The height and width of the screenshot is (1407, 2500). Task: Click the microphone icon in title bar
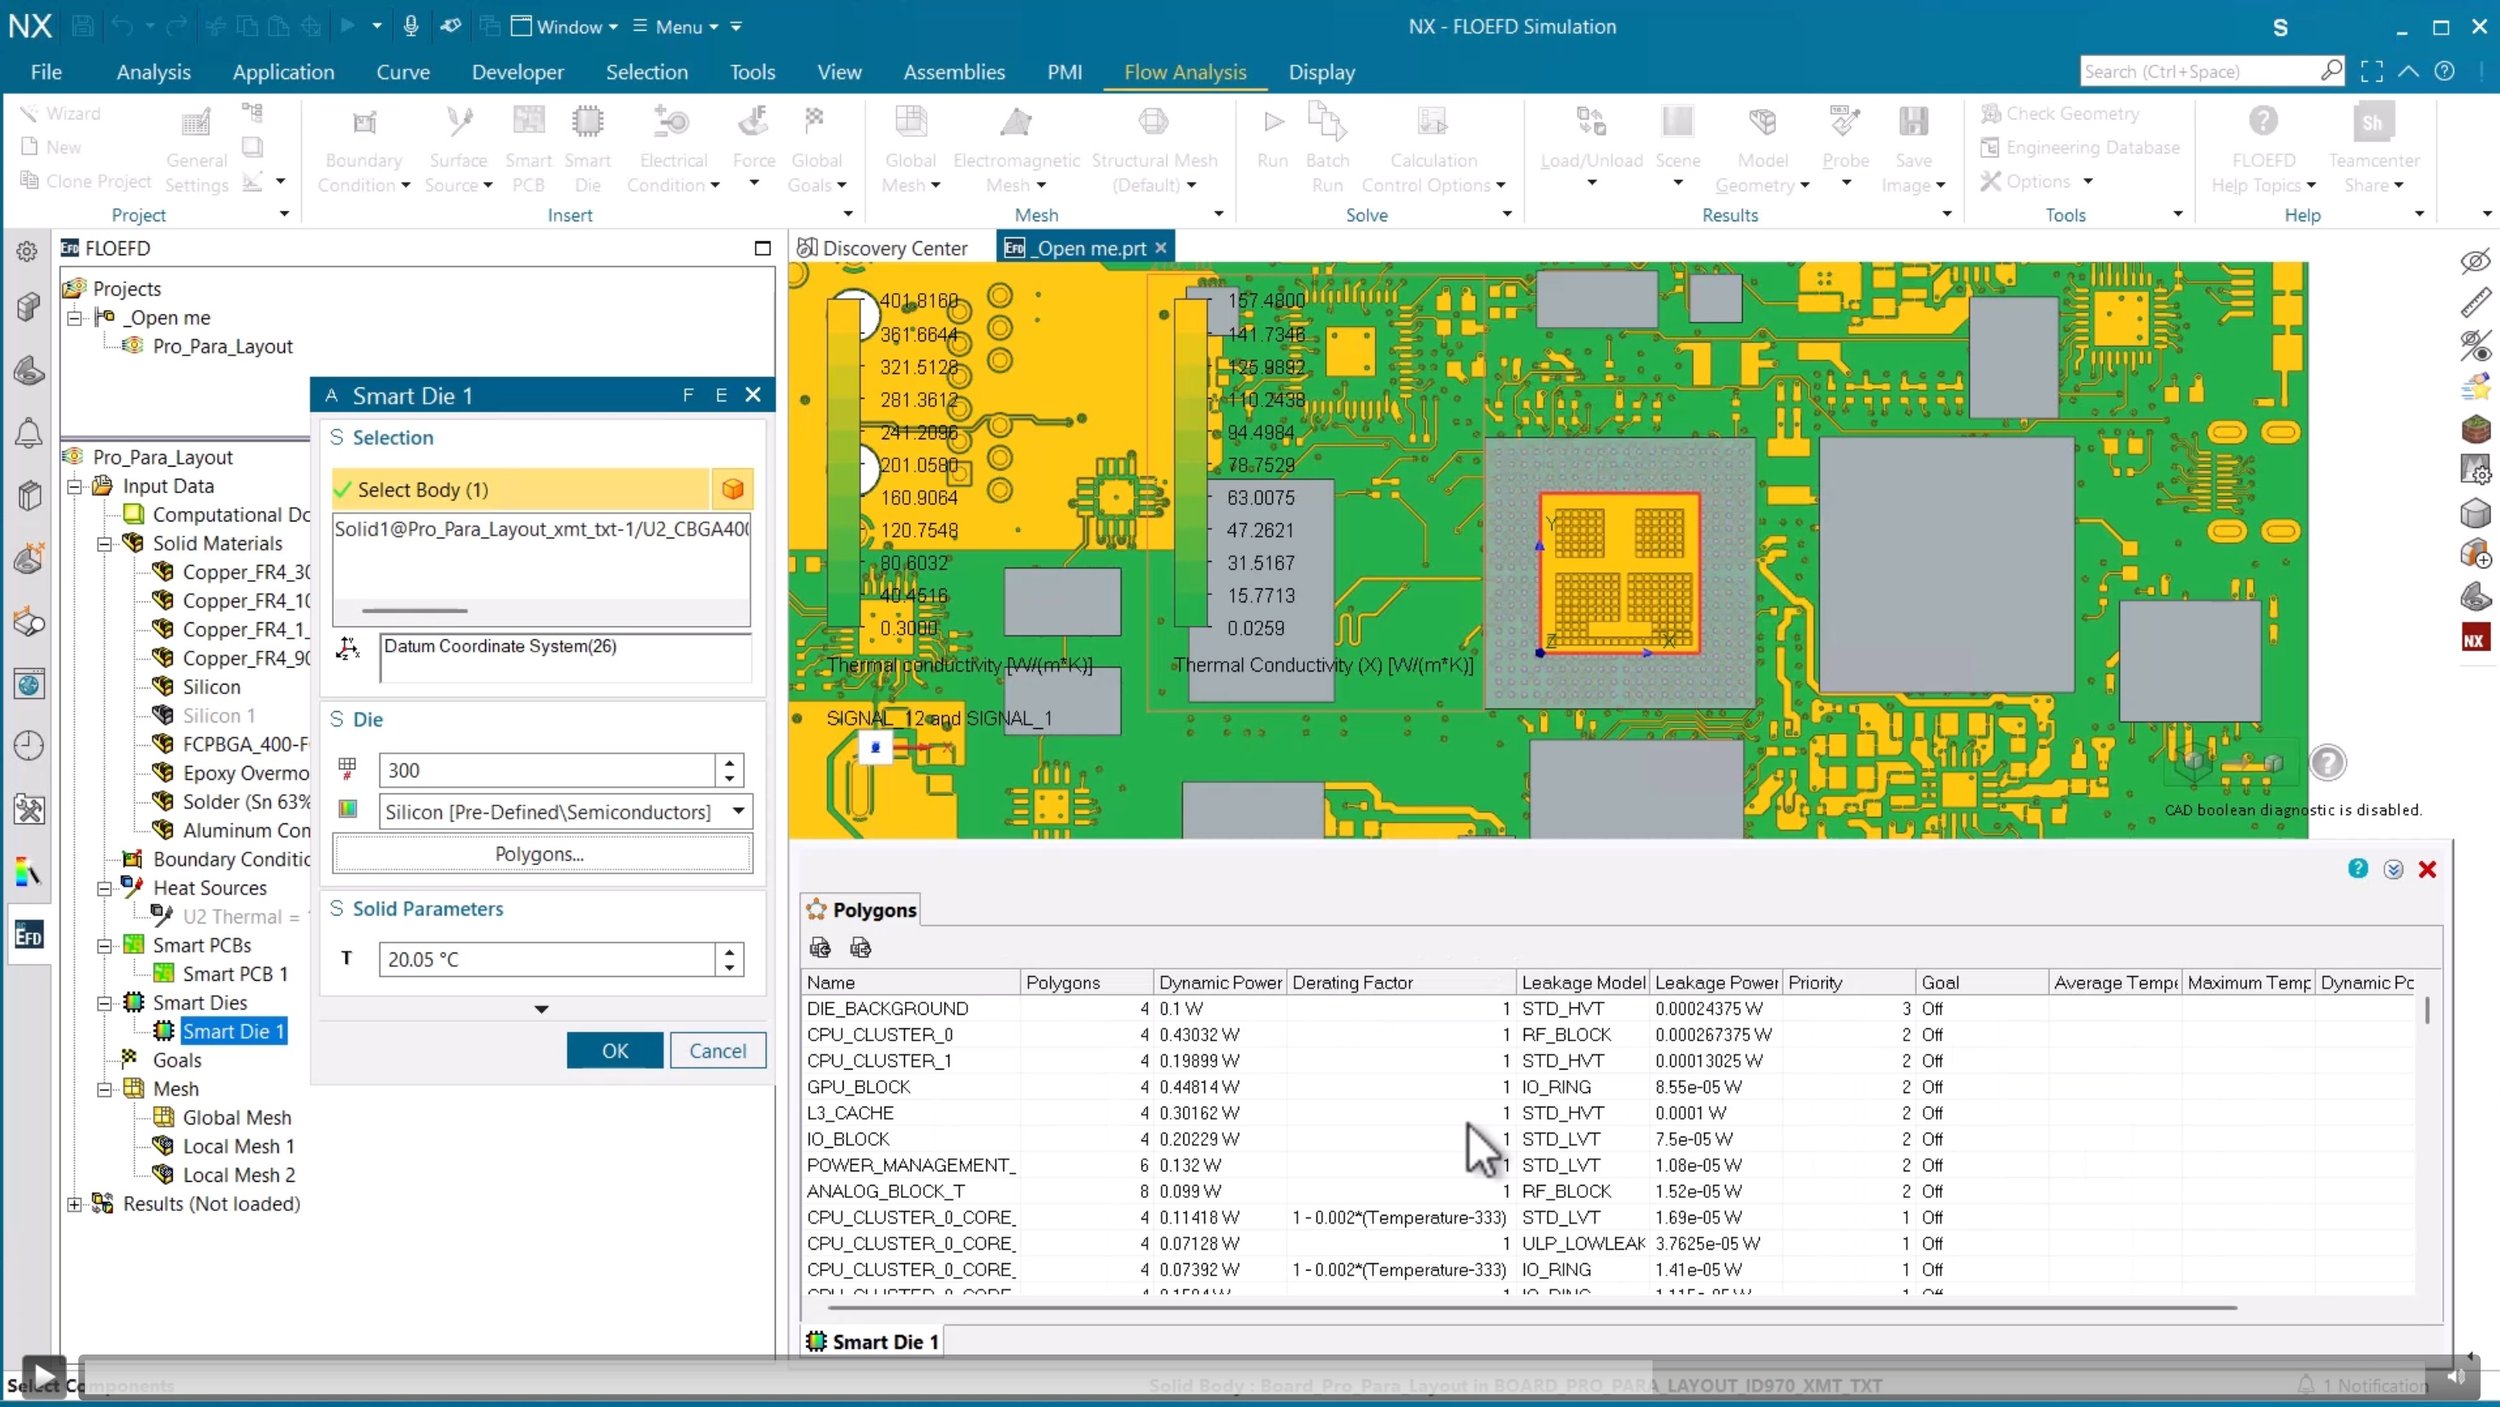coord(410,26)
